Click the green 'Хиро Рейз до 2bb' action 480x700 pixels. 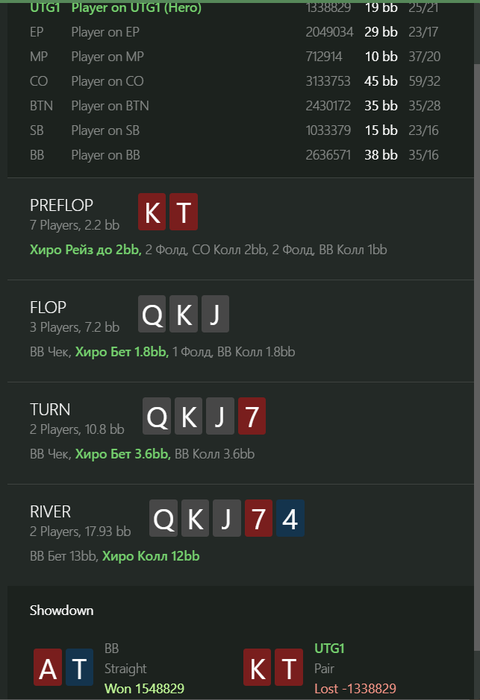85,250
